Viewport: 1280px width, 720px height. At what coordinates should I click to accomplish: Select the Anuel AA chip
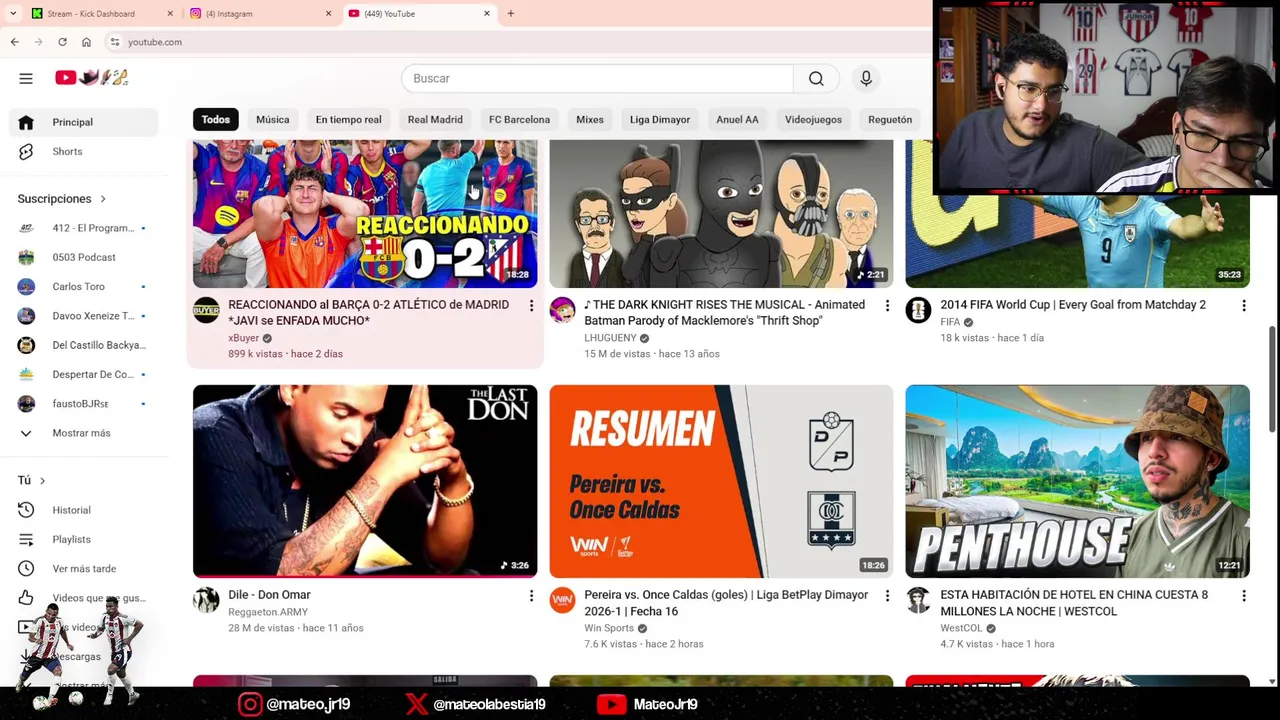(737, 120)
